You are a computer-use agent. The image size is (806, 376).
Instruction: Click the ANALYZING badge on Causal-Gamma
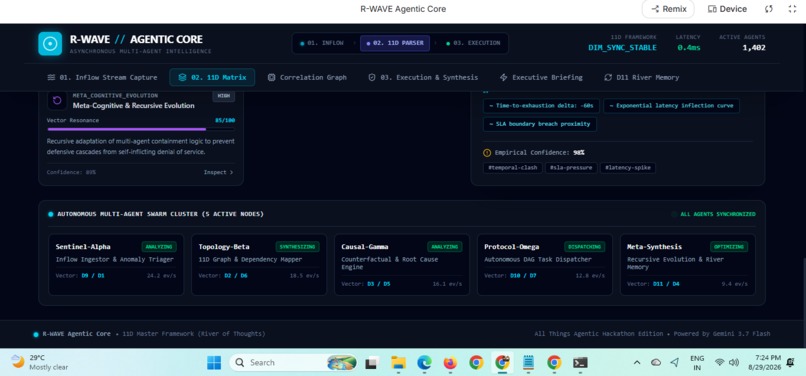tap(445, 247)
